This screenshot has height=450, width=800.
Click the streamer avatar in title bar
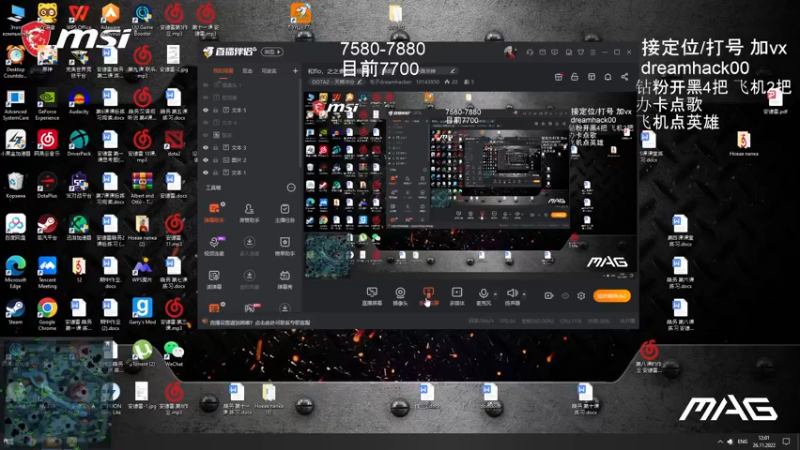(x=509, y=52)
